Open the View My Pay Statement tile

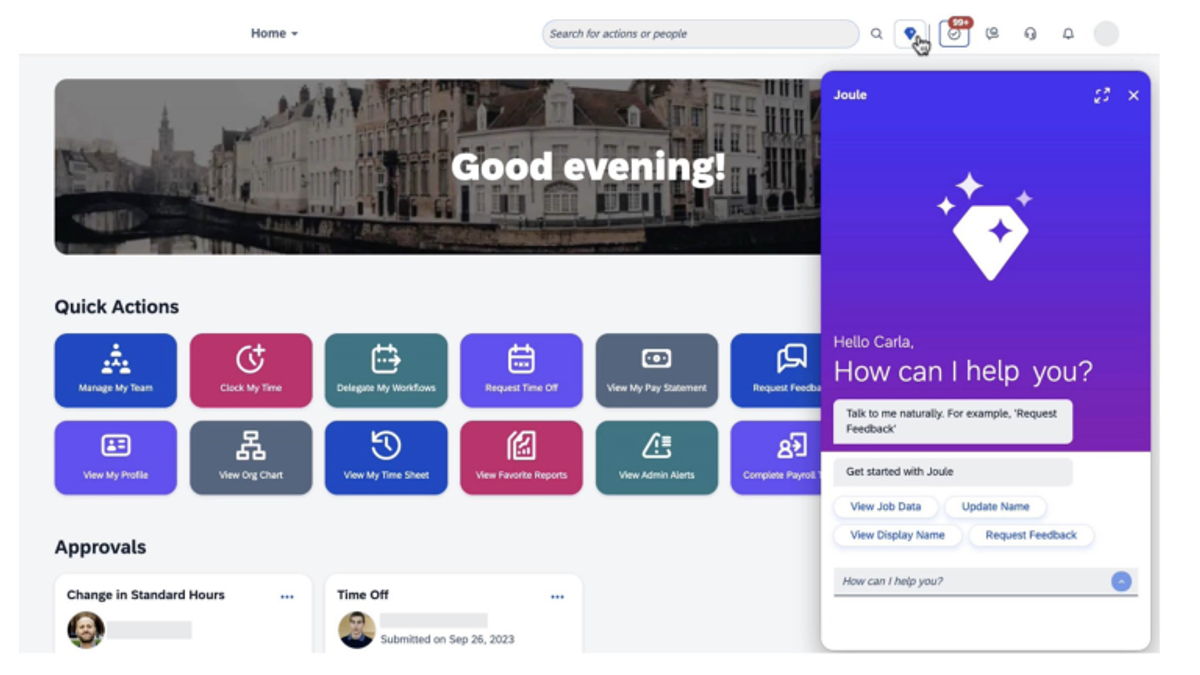(657, 370)
